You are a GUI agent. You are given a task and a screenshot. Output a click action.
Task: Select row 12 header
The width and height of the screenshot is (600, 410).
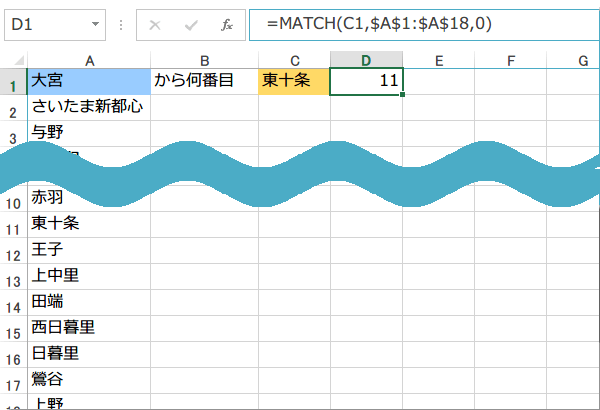click(13, 251)
